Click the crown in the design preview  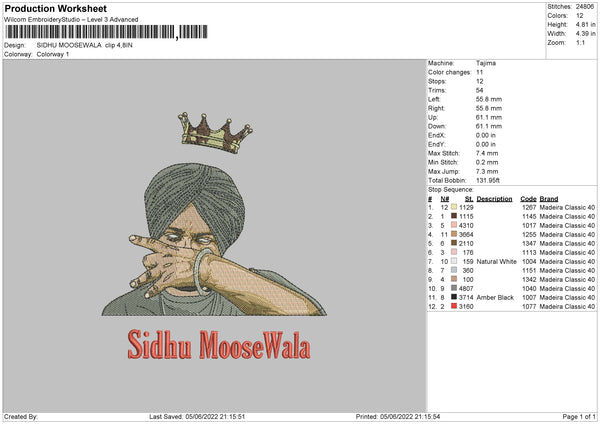[215, 133]
